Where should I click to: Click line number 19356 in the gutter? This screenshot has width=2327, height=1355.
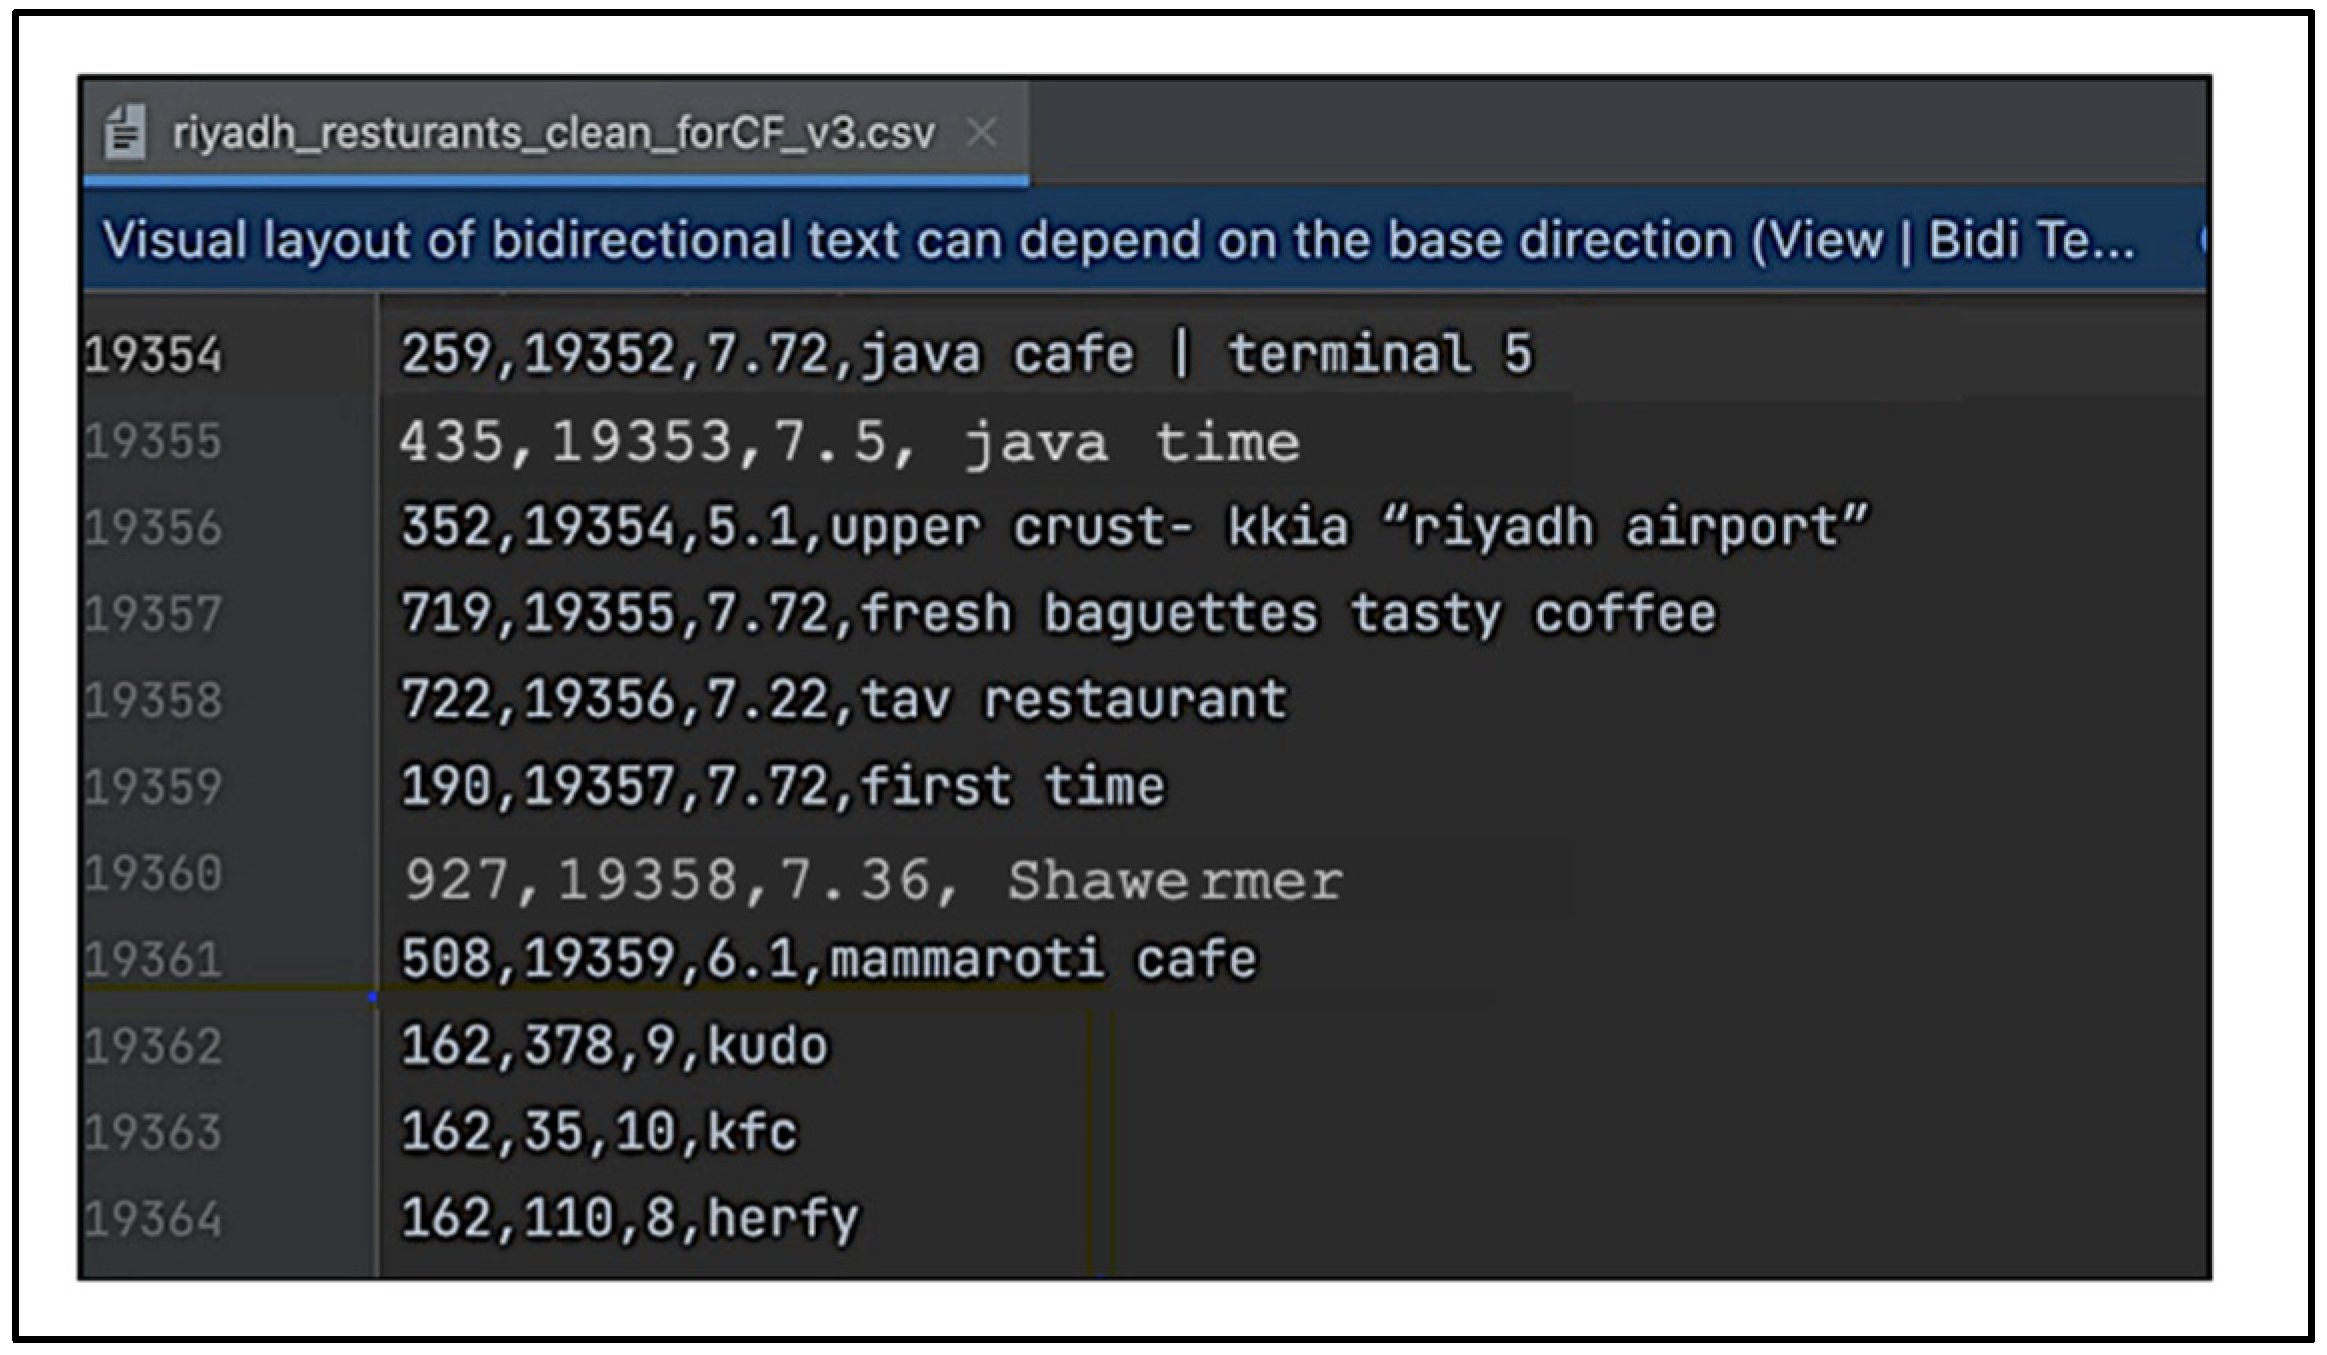(153, 528)
